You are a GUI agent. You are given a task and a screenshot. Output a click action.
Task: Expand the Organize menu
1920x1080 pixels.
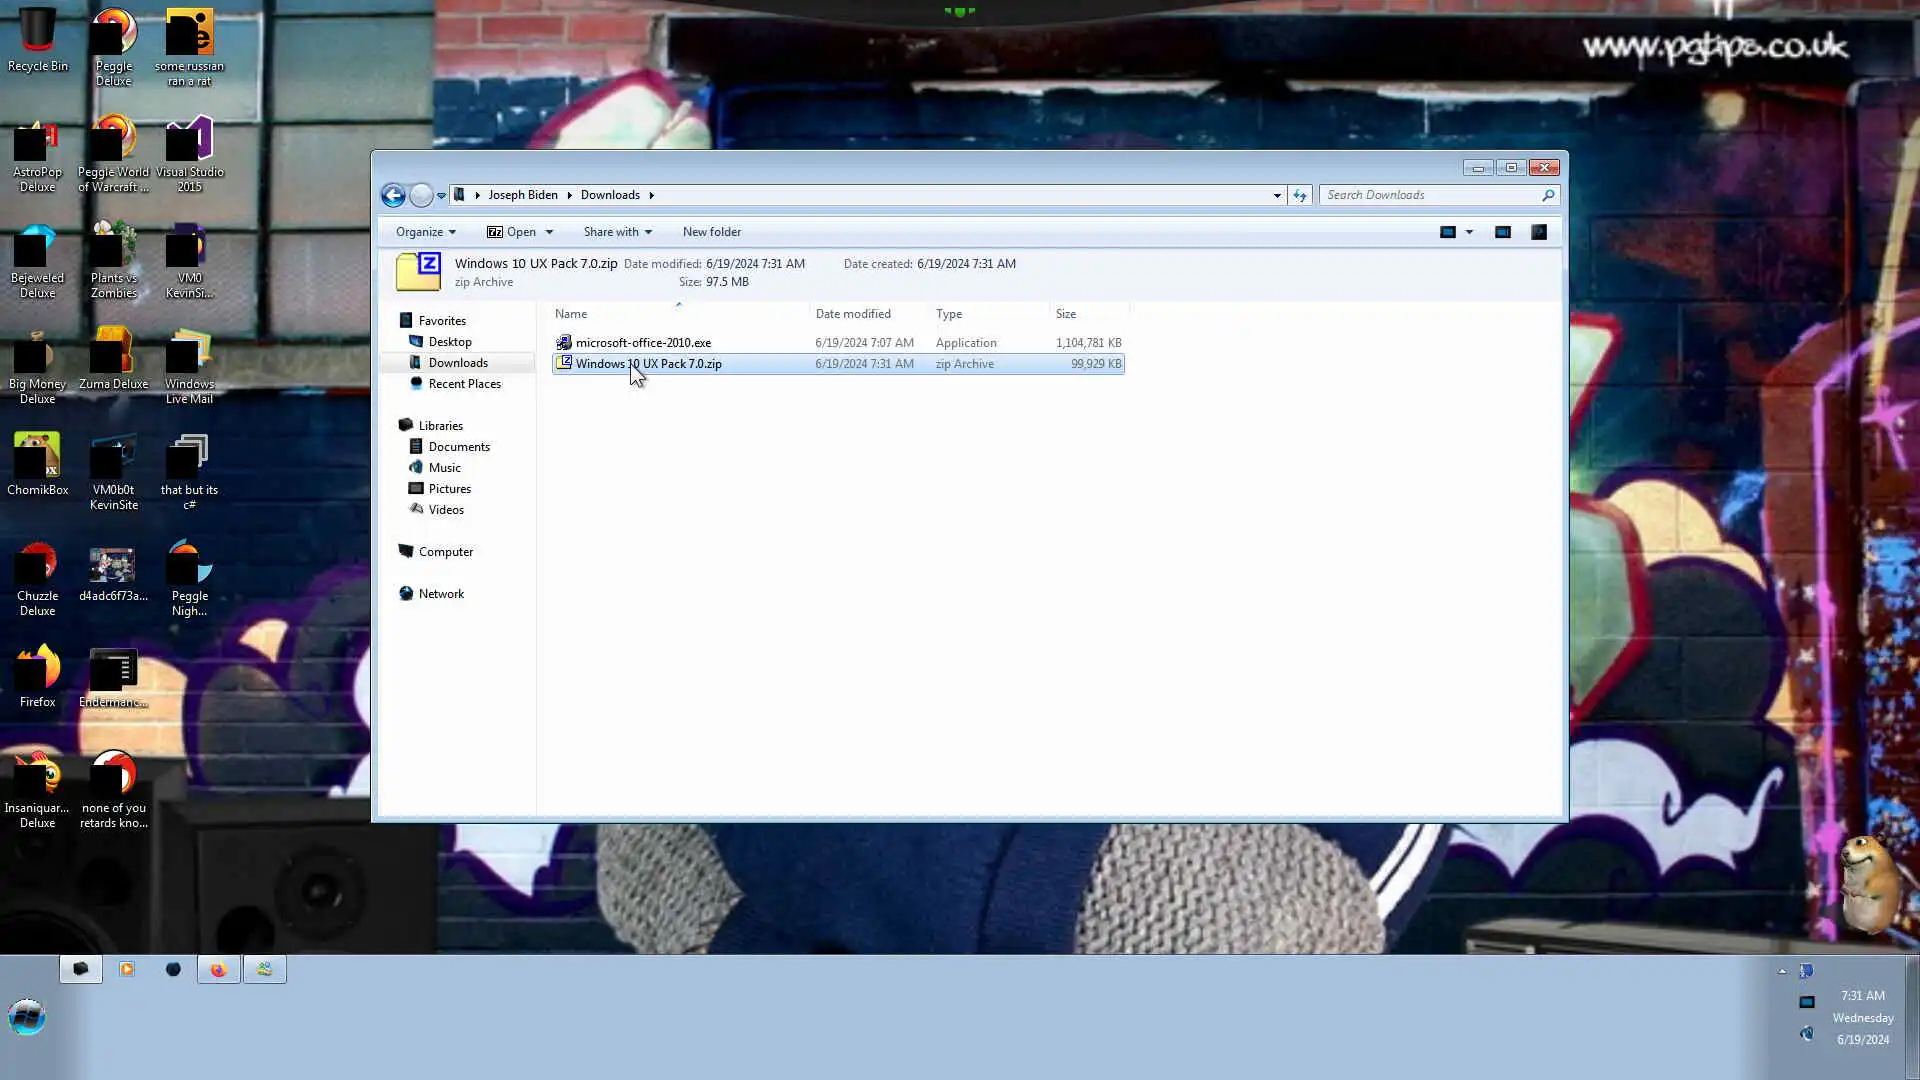click(x=425, y=232)
